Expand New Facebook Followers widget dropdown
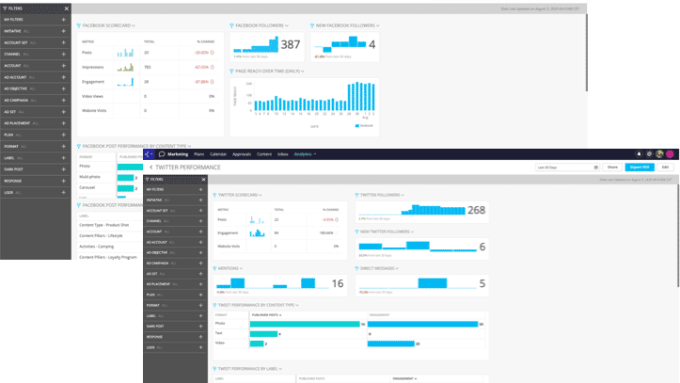 tap(378, 26)
